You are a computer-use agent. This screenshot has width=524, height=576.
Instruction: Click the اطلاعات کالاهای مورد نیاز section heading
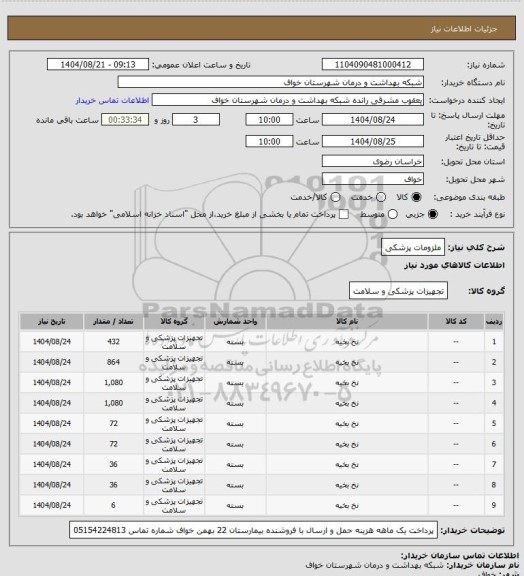(454, 265)
